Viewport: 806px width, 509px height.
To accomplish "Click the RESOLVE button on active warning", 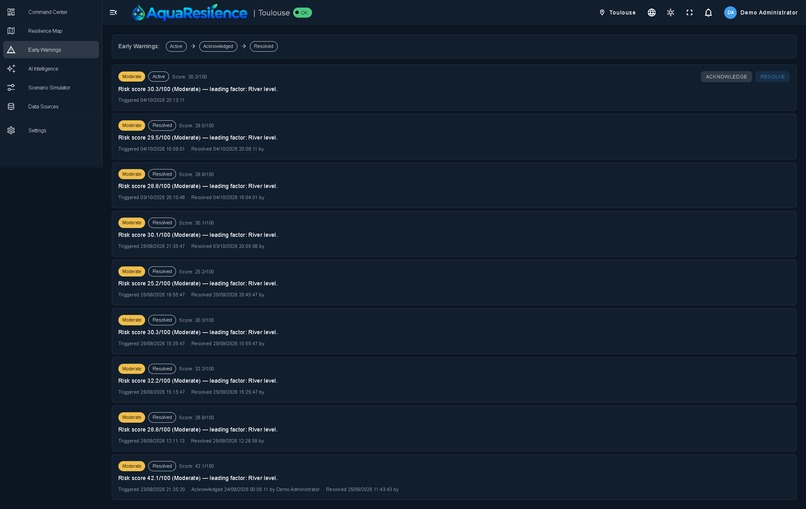I will (x=772, y=77).
